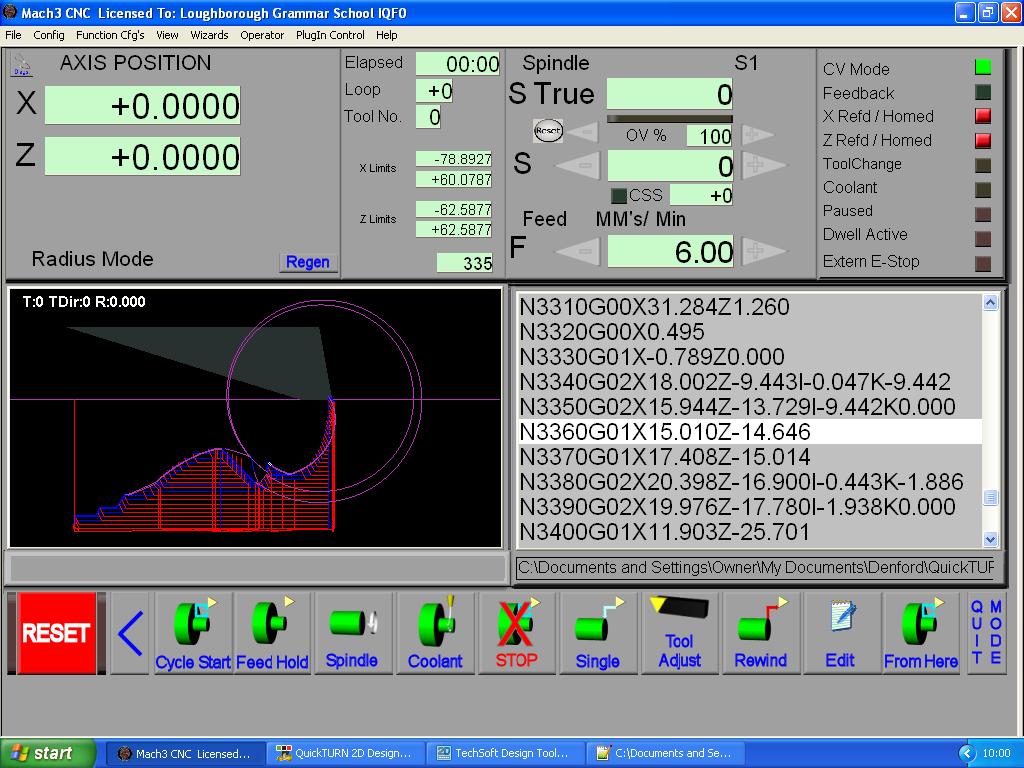Click the X axis position readout
This screenshot has width=1024, height=768.
tap(142, 105)
